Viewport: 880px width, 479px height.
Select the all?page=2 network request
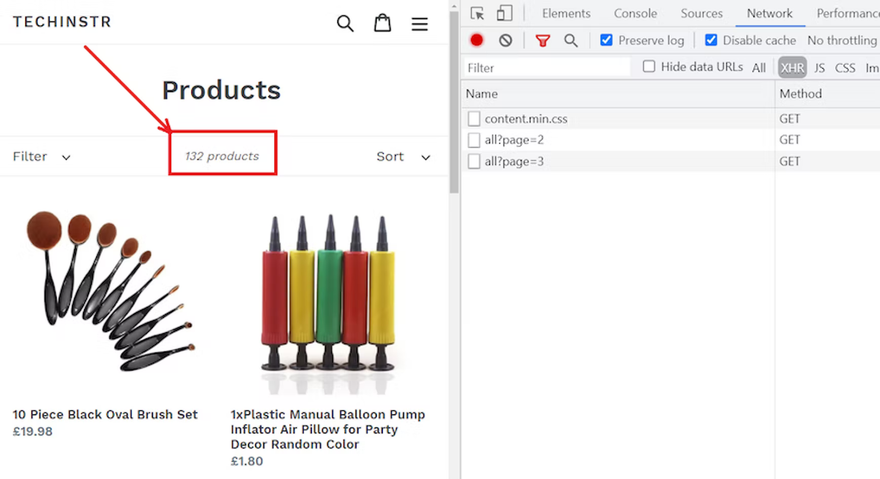point(514,140)
